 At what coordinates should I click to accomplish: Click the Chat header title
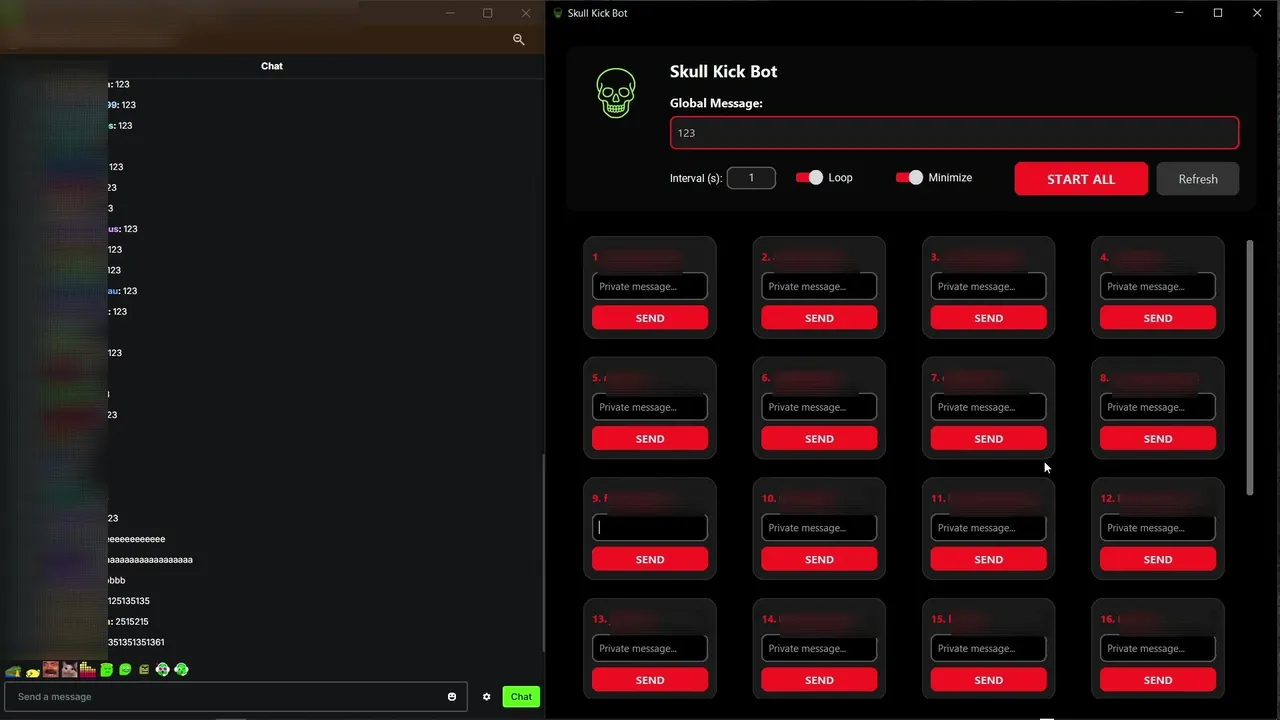pos(272,66)
